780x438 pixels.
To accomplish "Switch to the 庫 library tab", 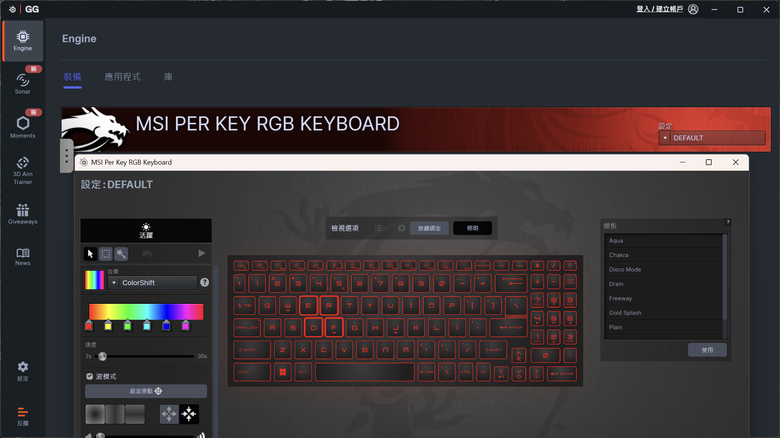I will [x=168, y=77].
